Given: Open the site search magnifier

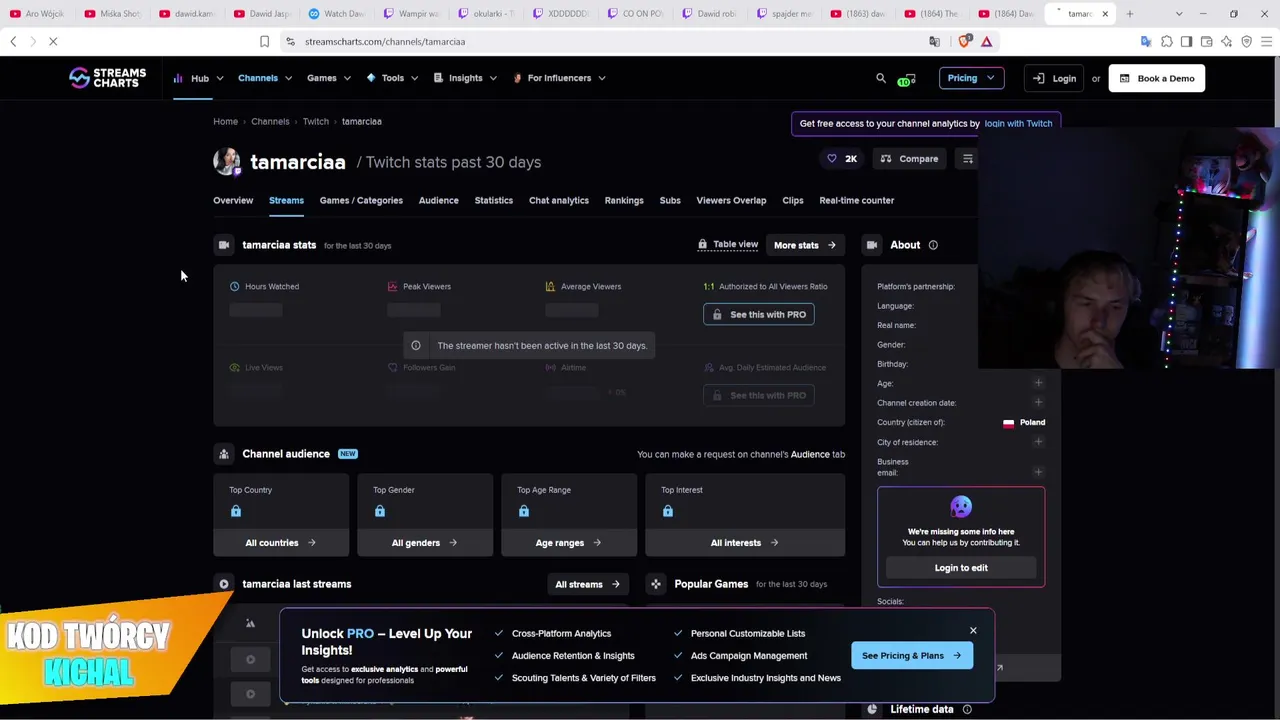Looking at the screenshot, I should click(x=881, y=78).
